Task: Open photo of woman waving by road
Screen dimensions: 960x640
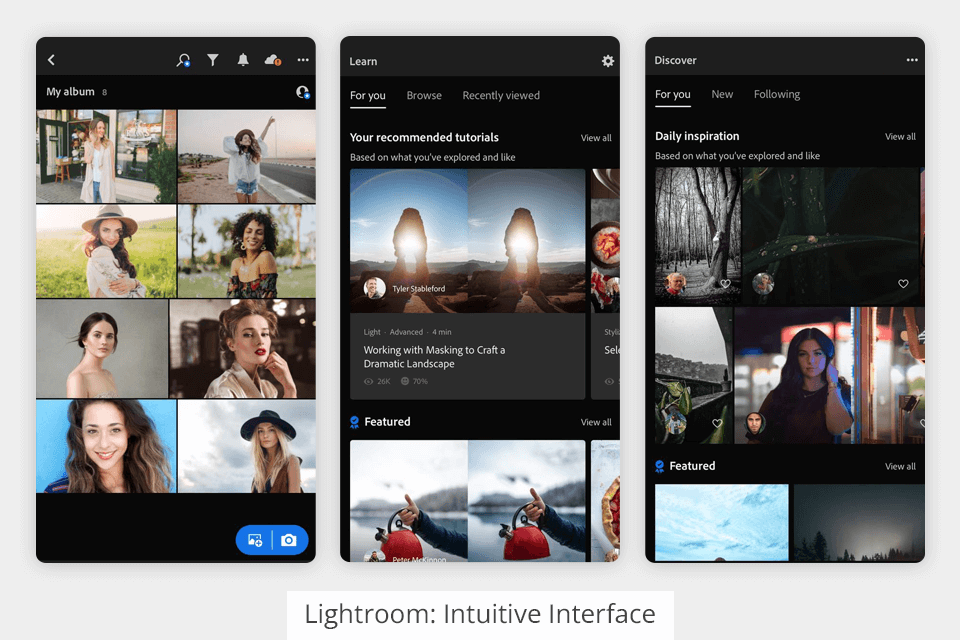Action: click(x=247, y=156)
